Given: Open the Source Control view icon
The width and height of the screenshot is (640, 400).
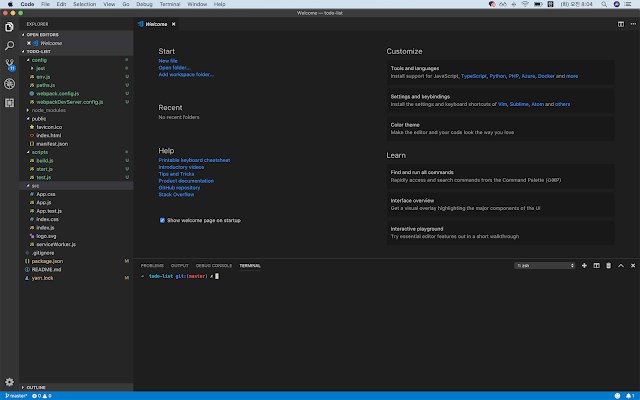Looking at the screenshot, I should 9,64.
